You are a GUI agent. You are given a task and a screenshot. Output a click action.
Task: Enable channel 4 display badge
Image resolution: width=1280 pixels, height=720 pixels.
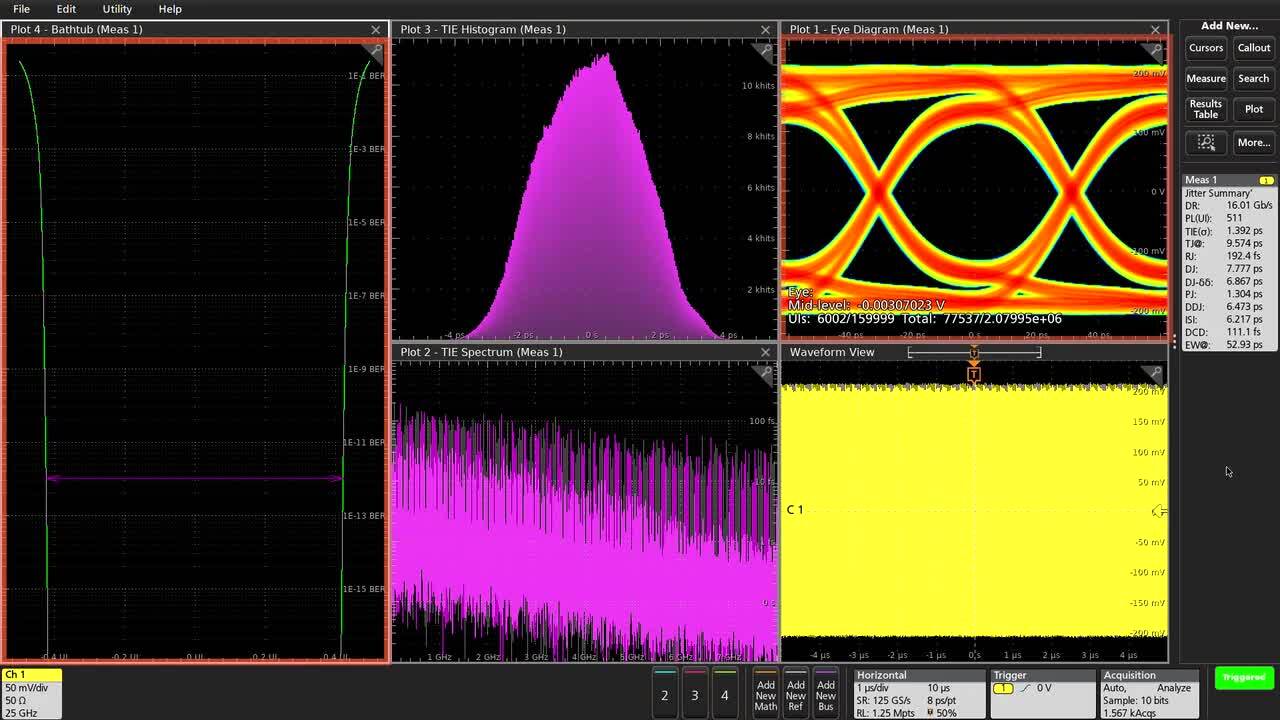click(726, 694)
